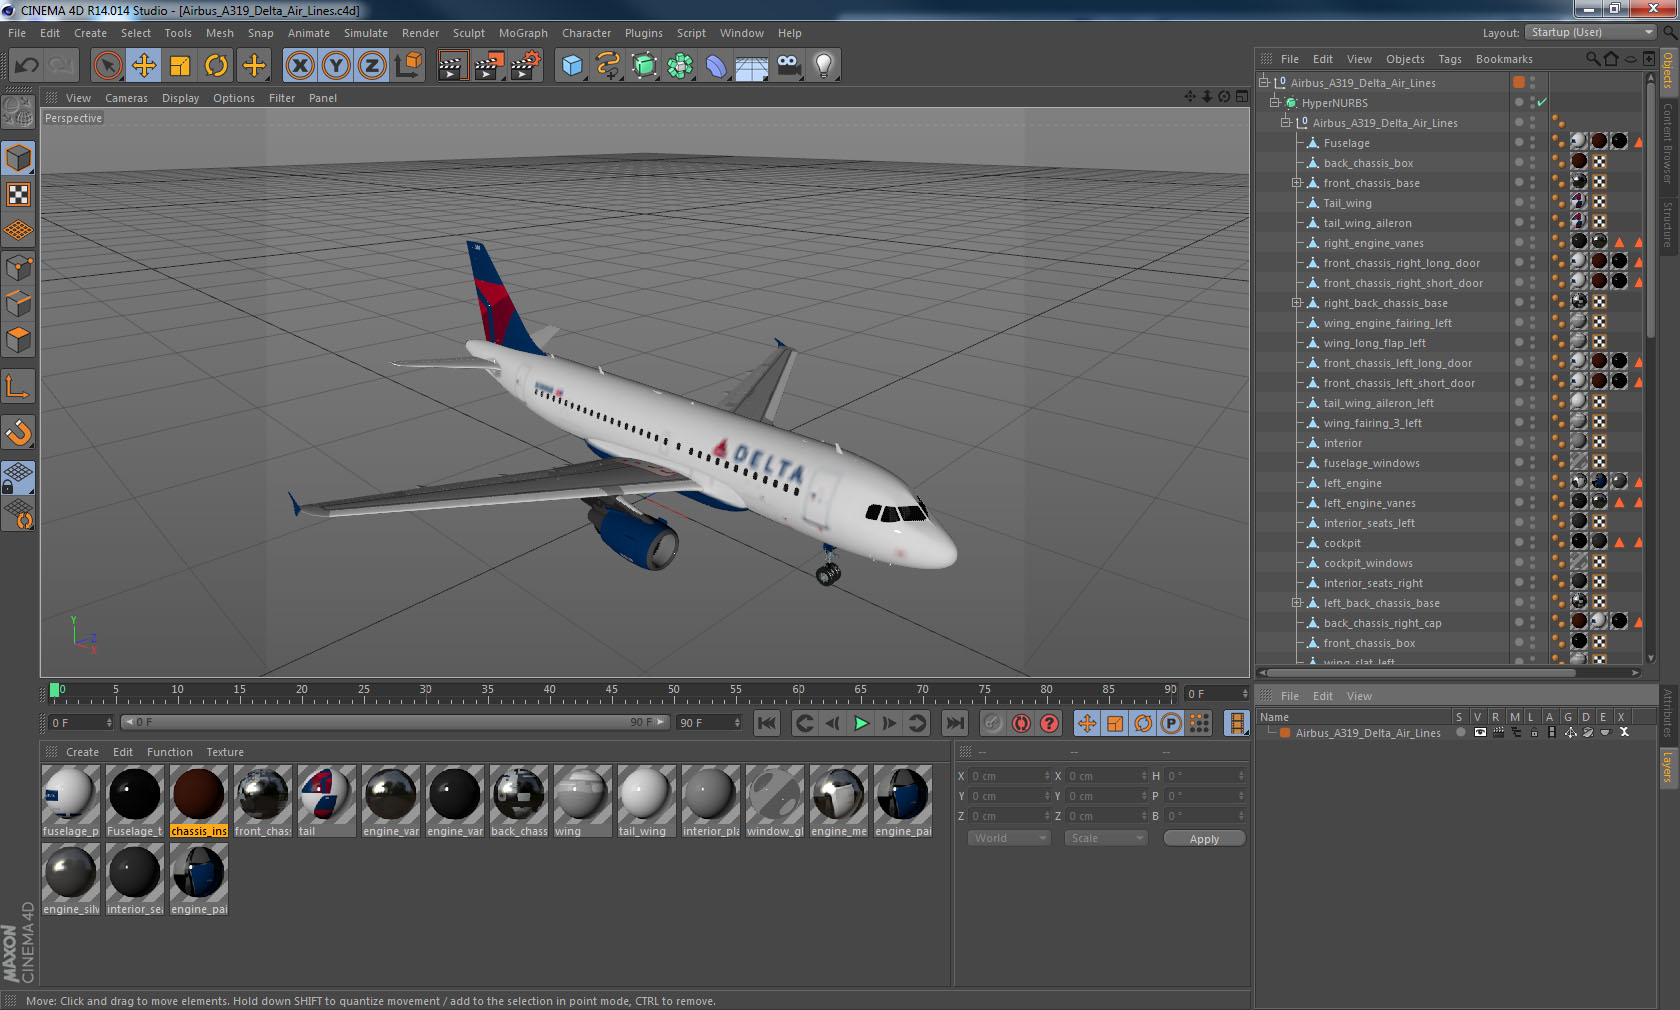Click the X position input field
Image resolution: width=1680 pixels, height=1010 pixels.
pyautogui.click(x=1009, y=776)
